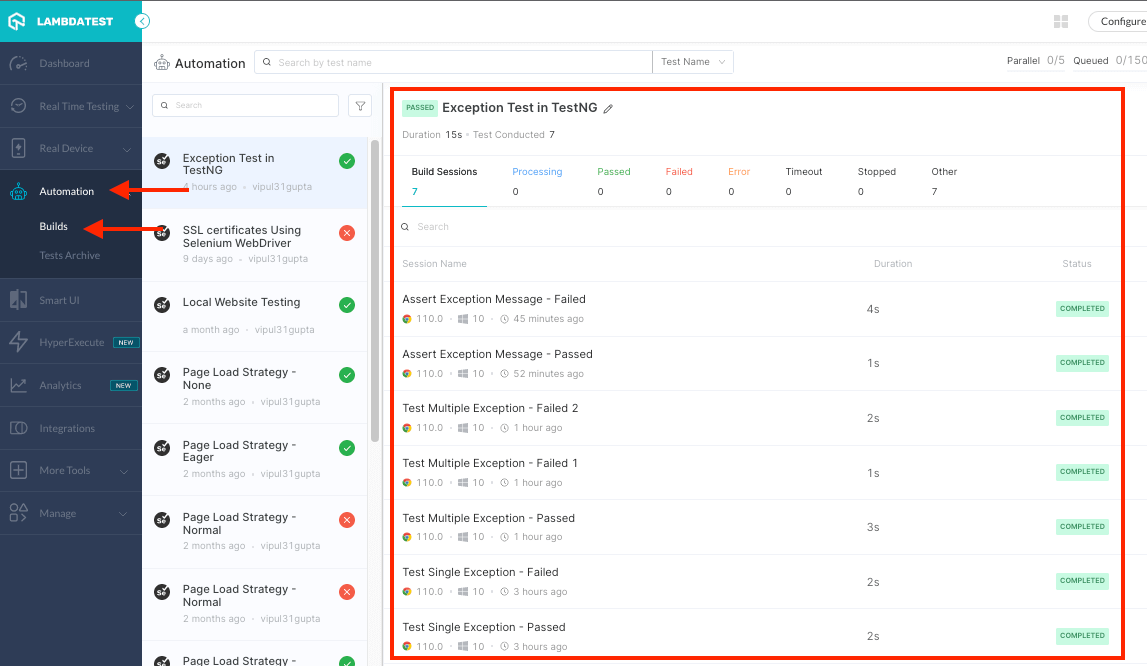Image resolution: width=1147 pixels, height=666 pixels.
Task: Click the LambdaTest logo icon
Action: 17,21
